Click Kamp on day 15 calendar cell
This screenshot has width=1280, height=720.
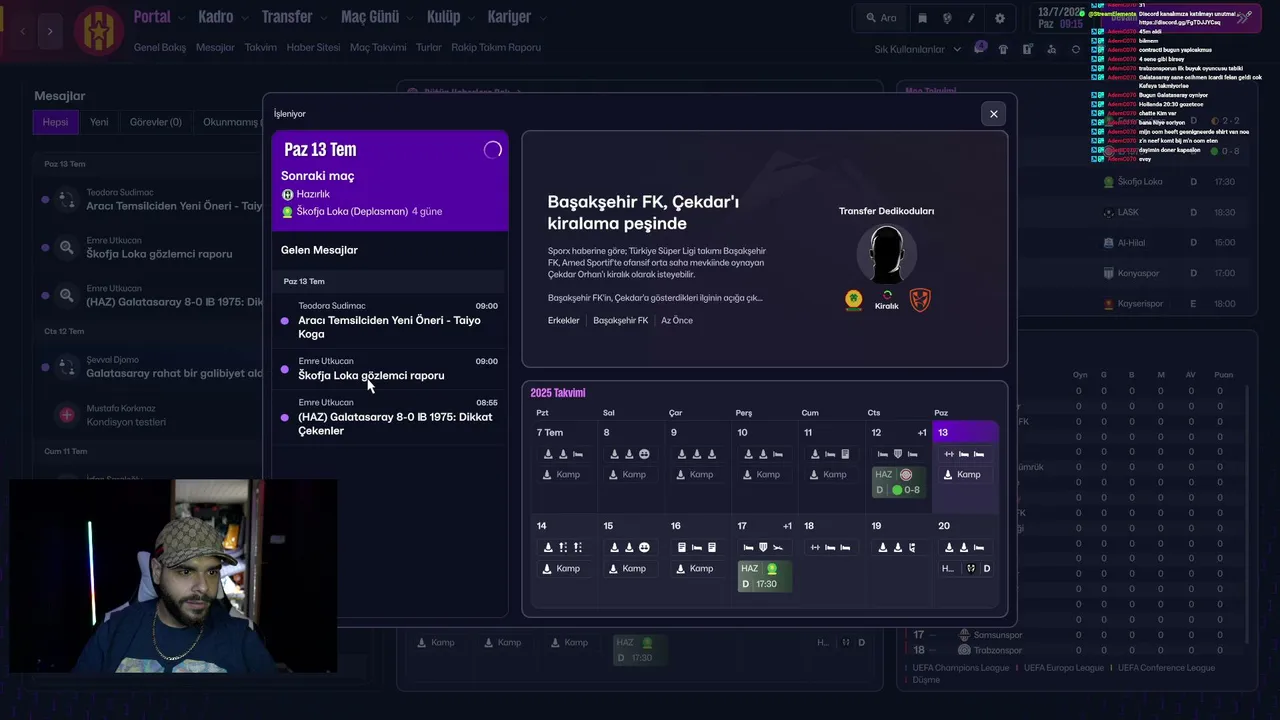[x=628, y=569]
